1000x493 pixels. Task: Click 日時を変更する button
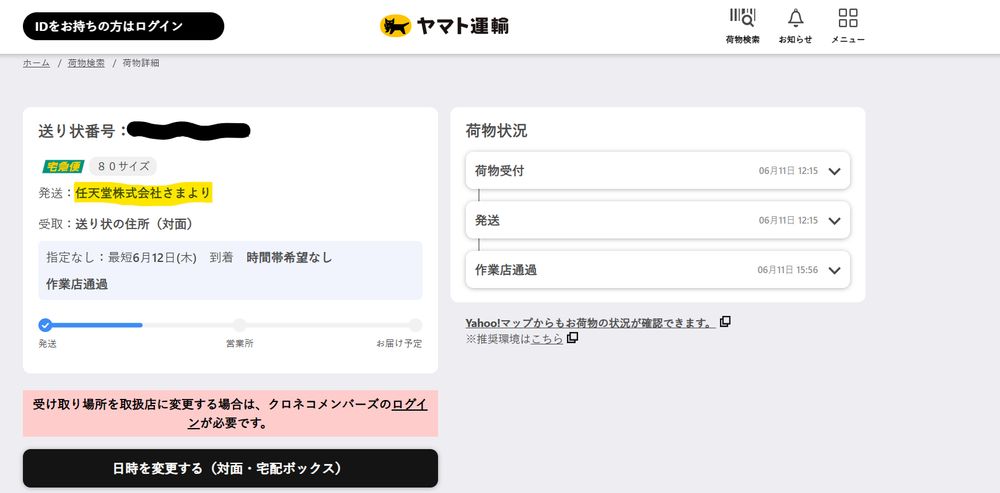230,468
